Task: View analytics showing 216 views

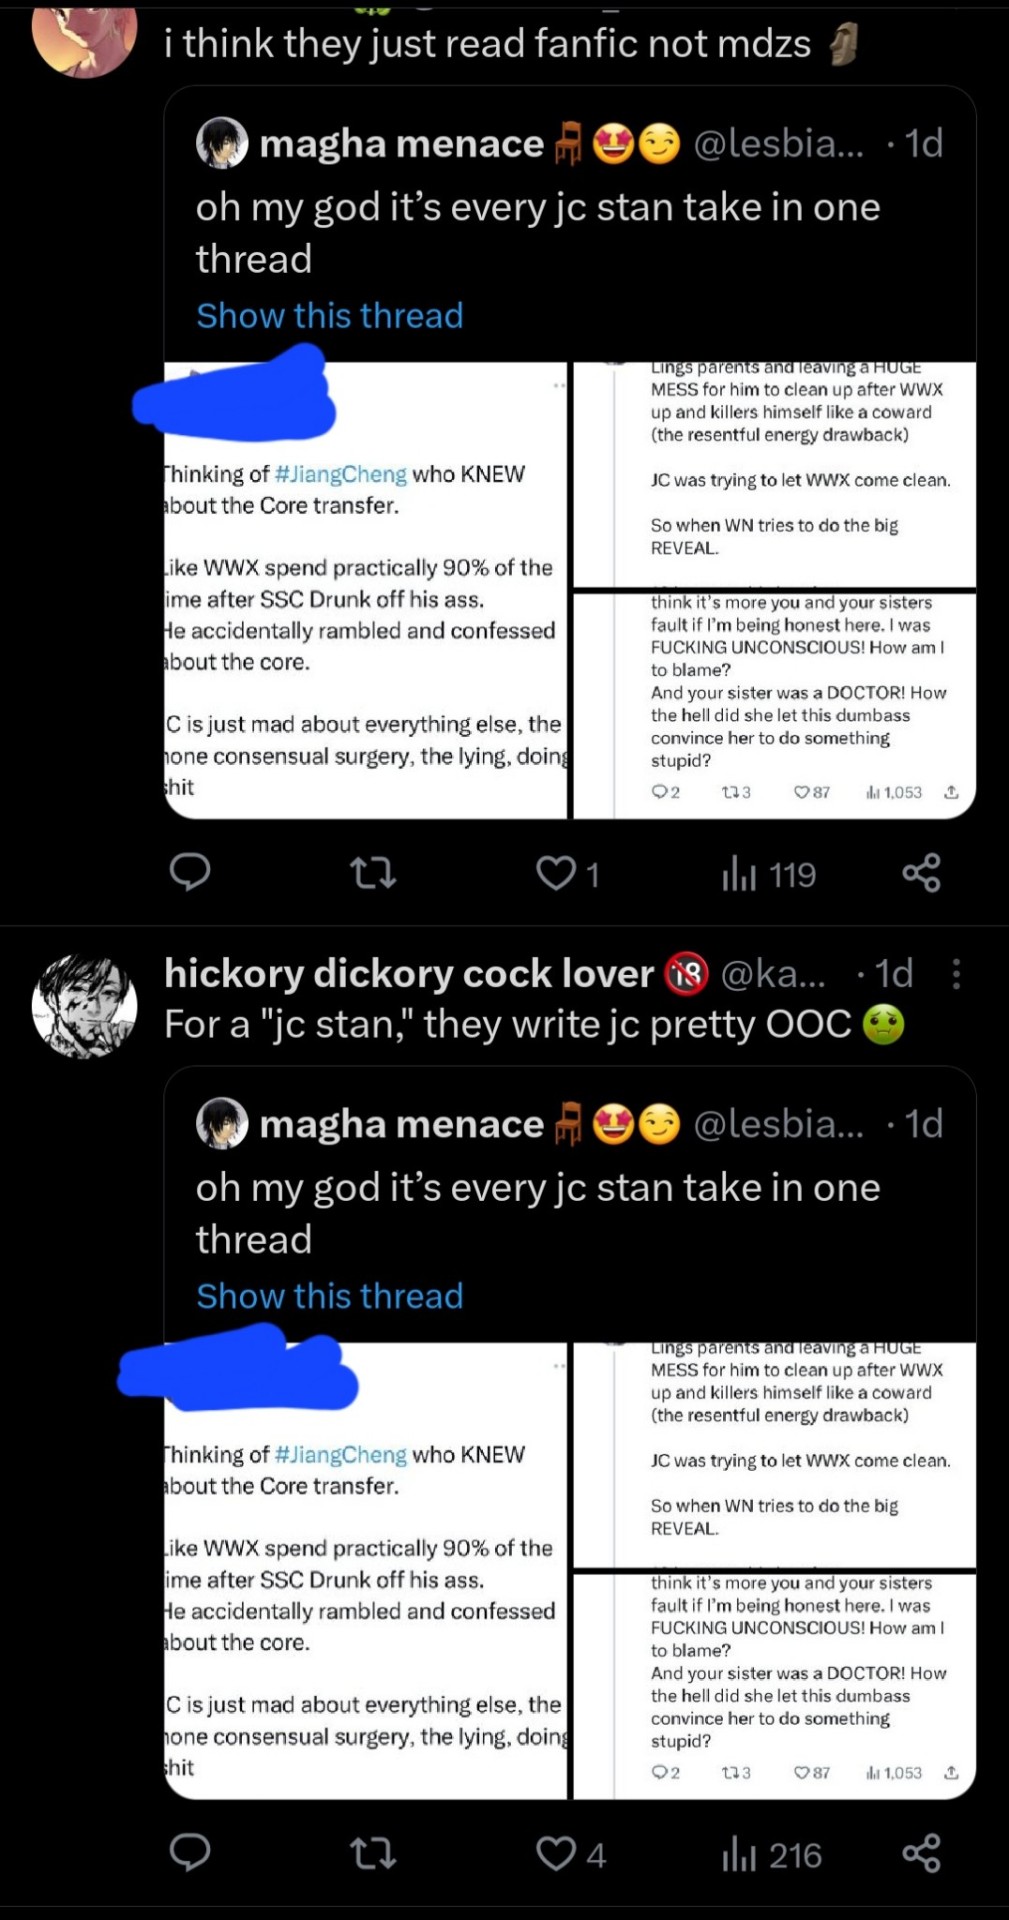Action: [771, 1856]
